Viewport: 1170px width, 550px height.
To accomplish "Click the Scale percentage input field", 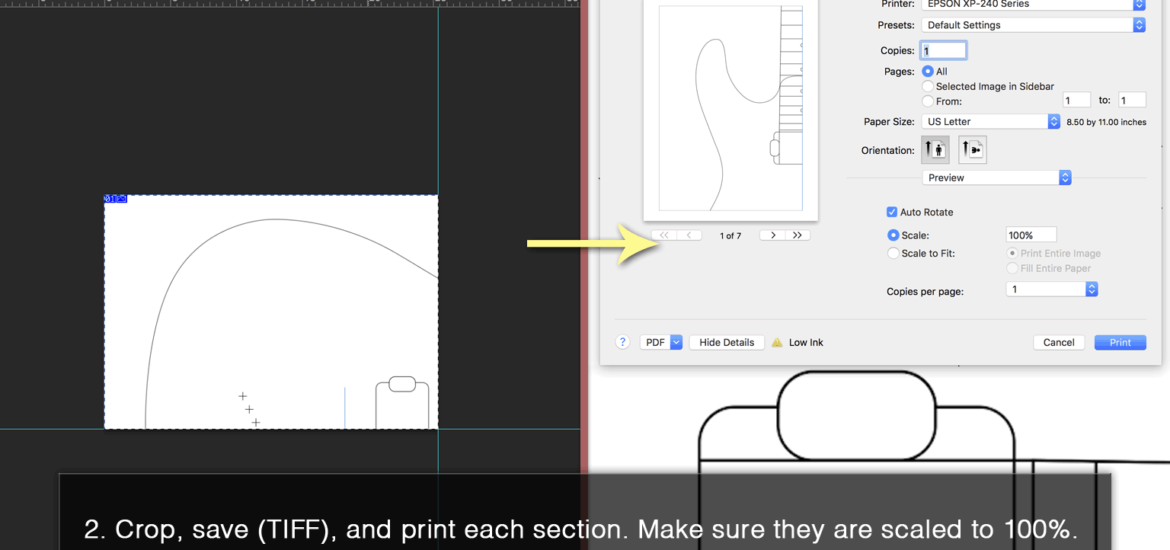I will (x=1030, y=236).
